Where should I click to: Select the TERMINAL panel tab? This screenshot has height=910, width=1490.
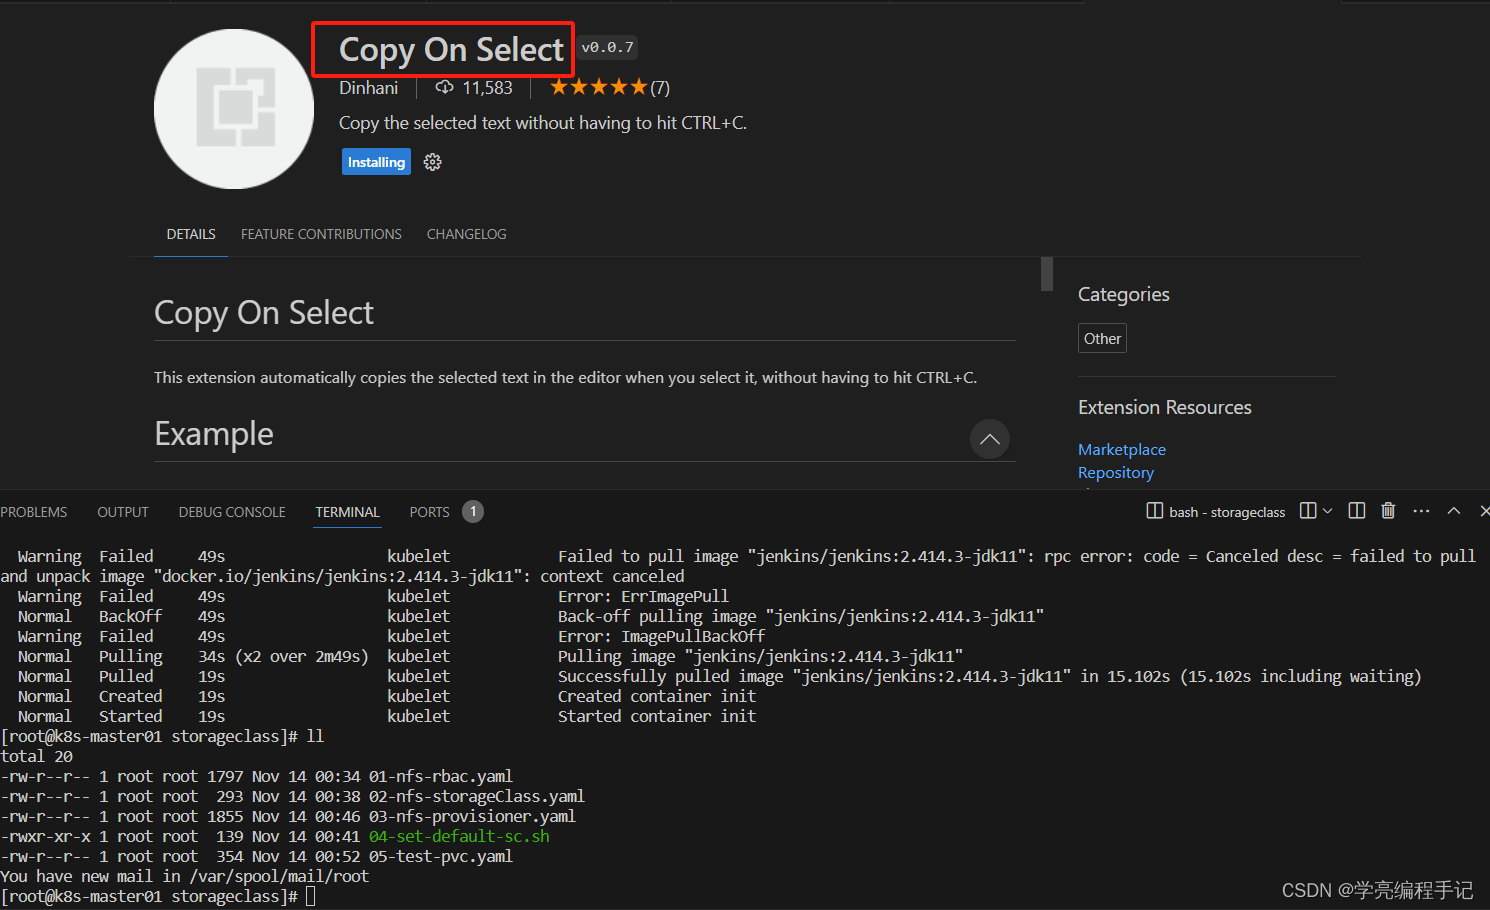347,512
